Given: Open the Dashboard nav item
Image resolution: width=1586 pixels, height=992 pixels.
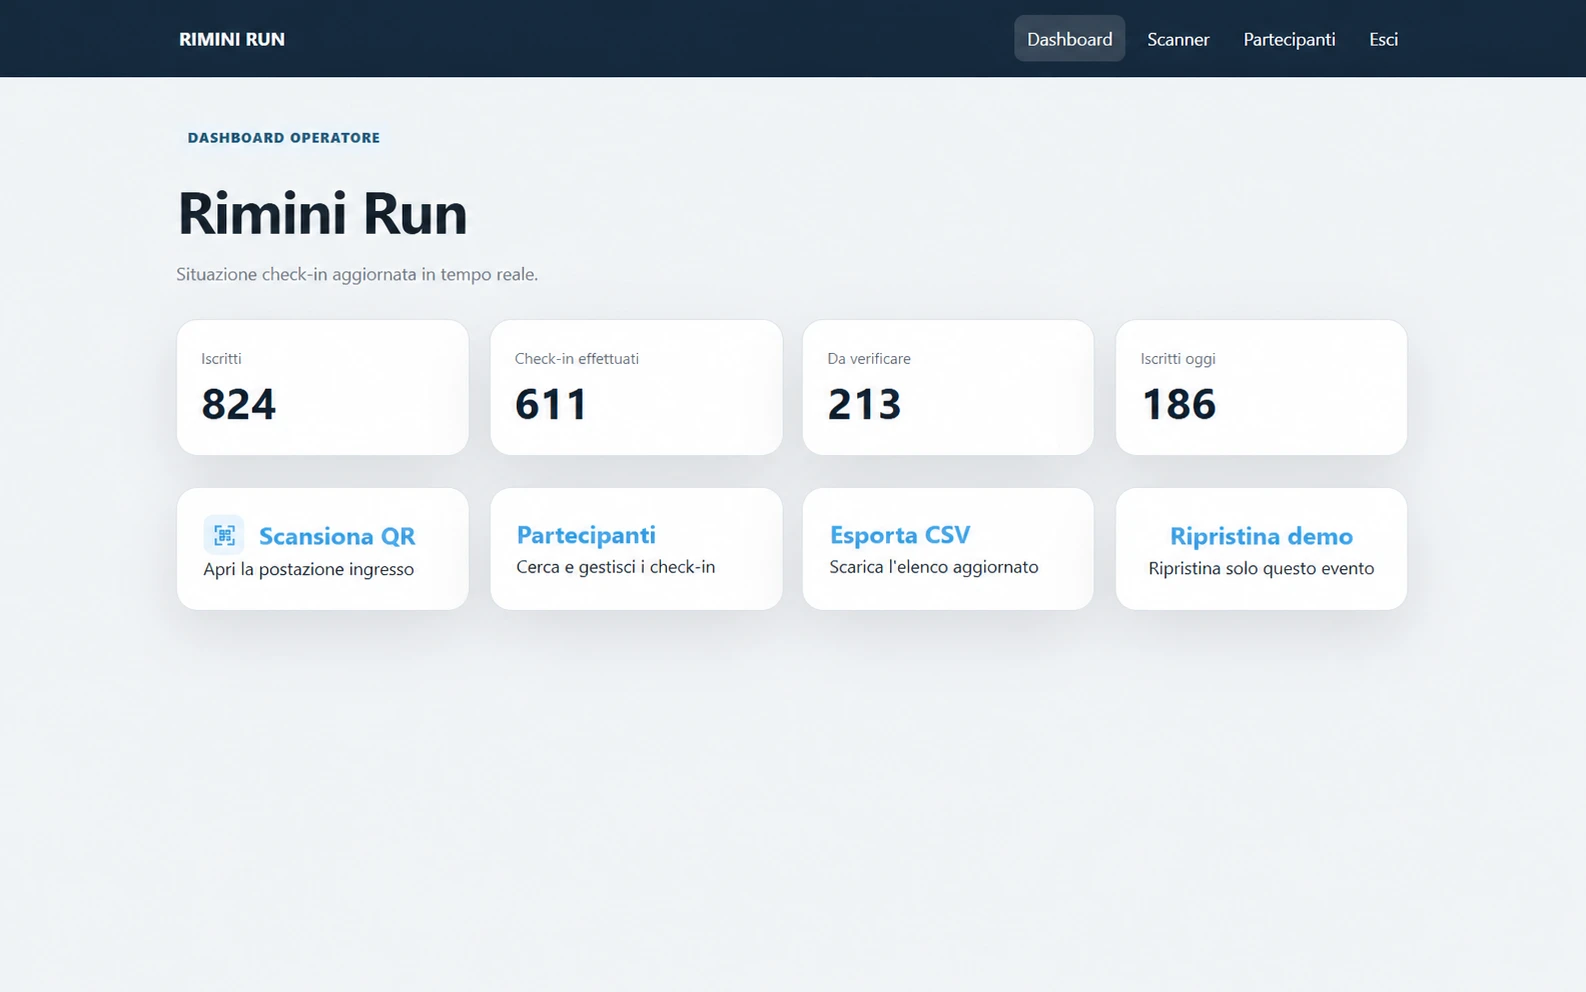Looking at the screenshot, I should 1069,39.
